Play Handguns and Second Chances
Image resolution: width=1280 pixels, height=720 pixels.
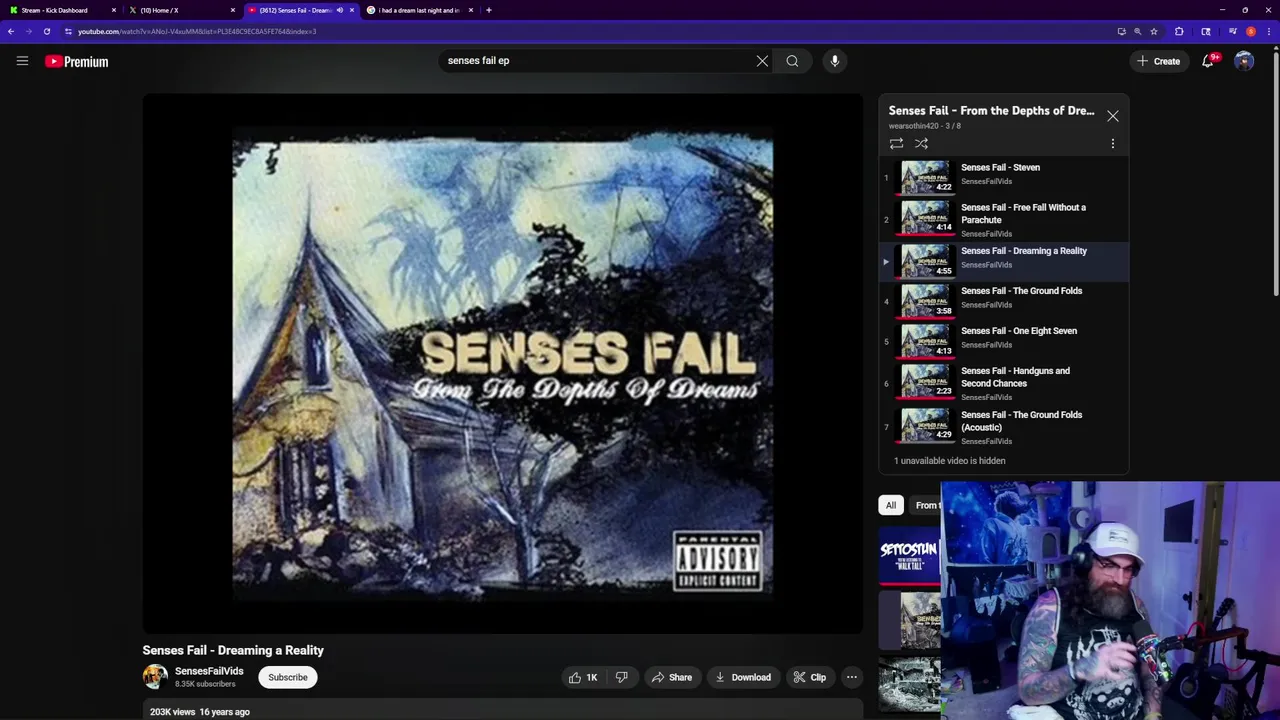click(1004, 382)
